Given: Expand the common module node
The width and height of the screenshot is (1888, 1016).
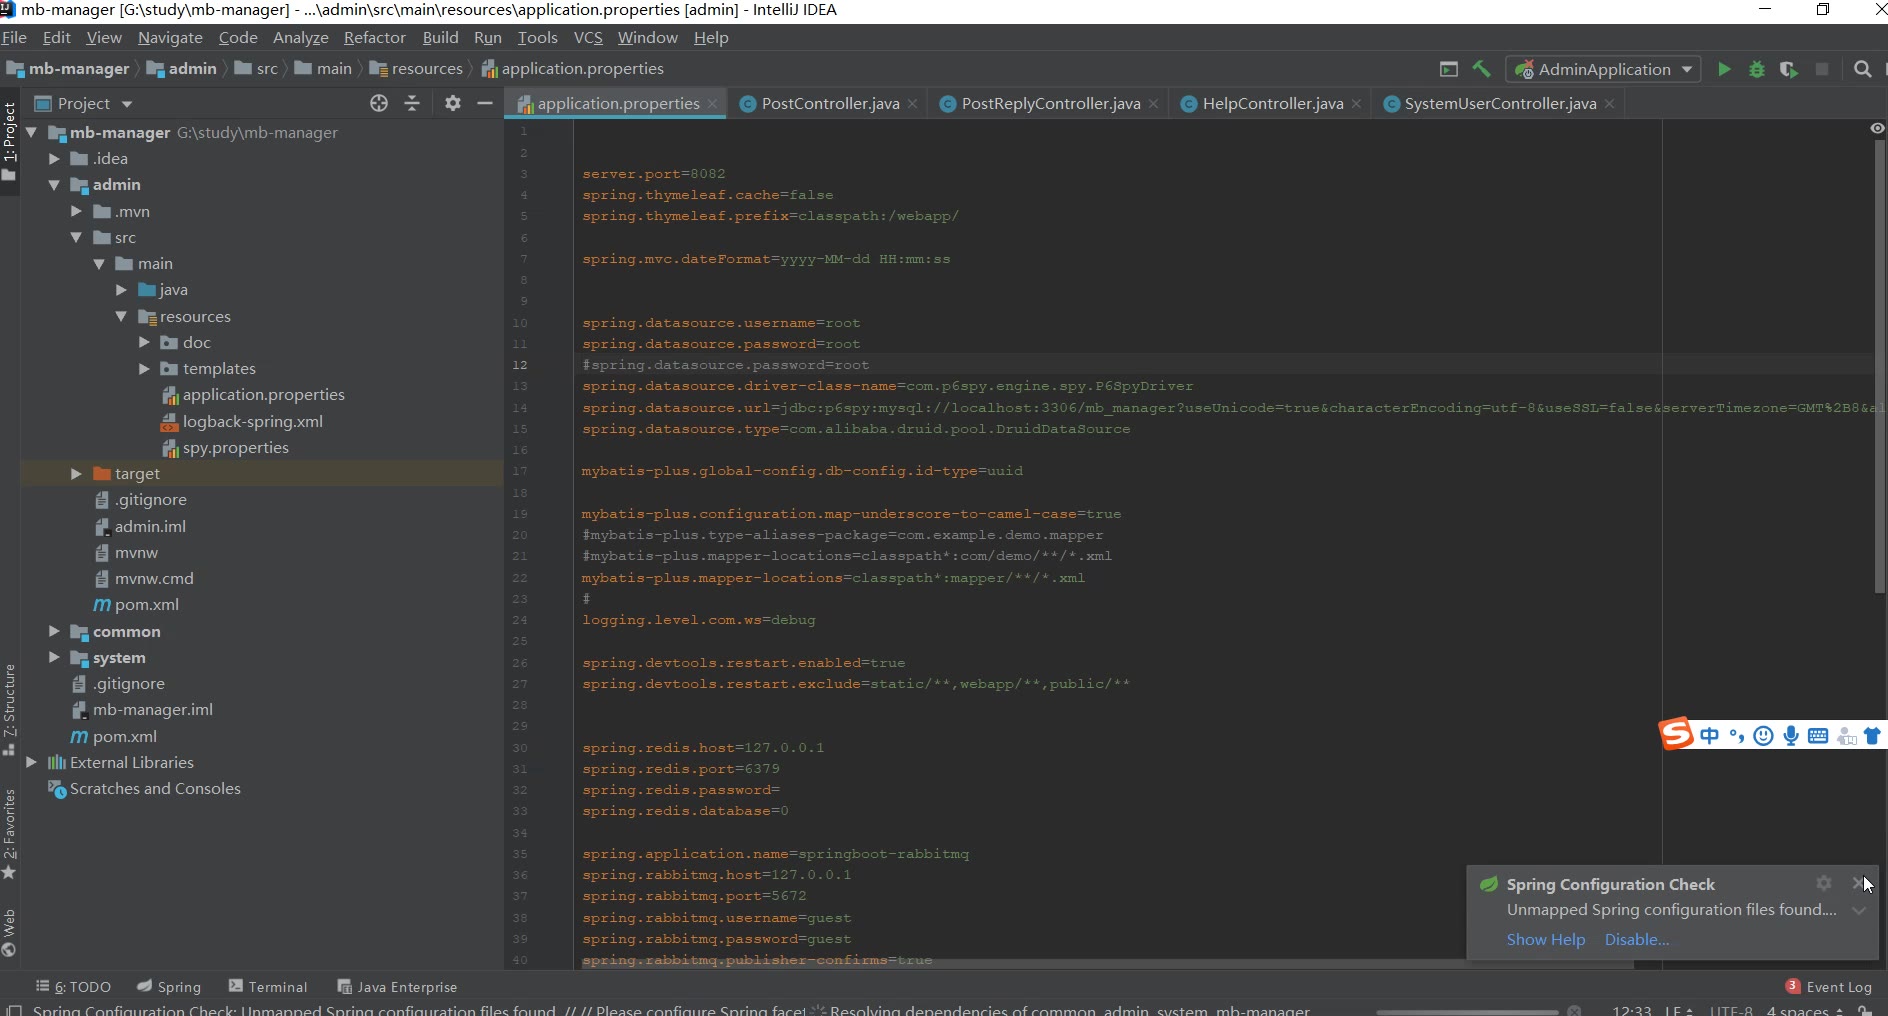Looking at the screenshot, I should tap(54, 632).
